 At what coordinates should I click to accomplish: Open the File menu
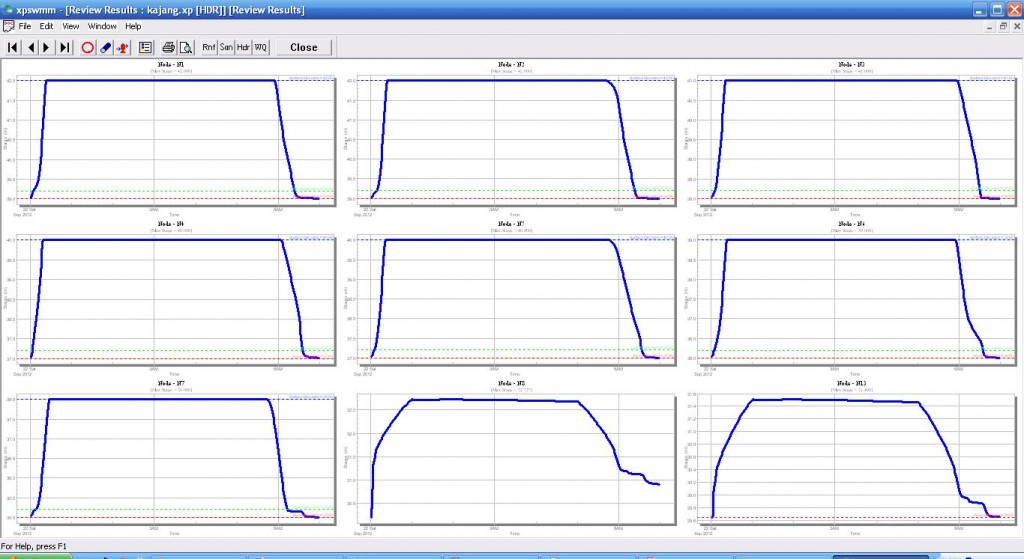(x=25, y=25)
